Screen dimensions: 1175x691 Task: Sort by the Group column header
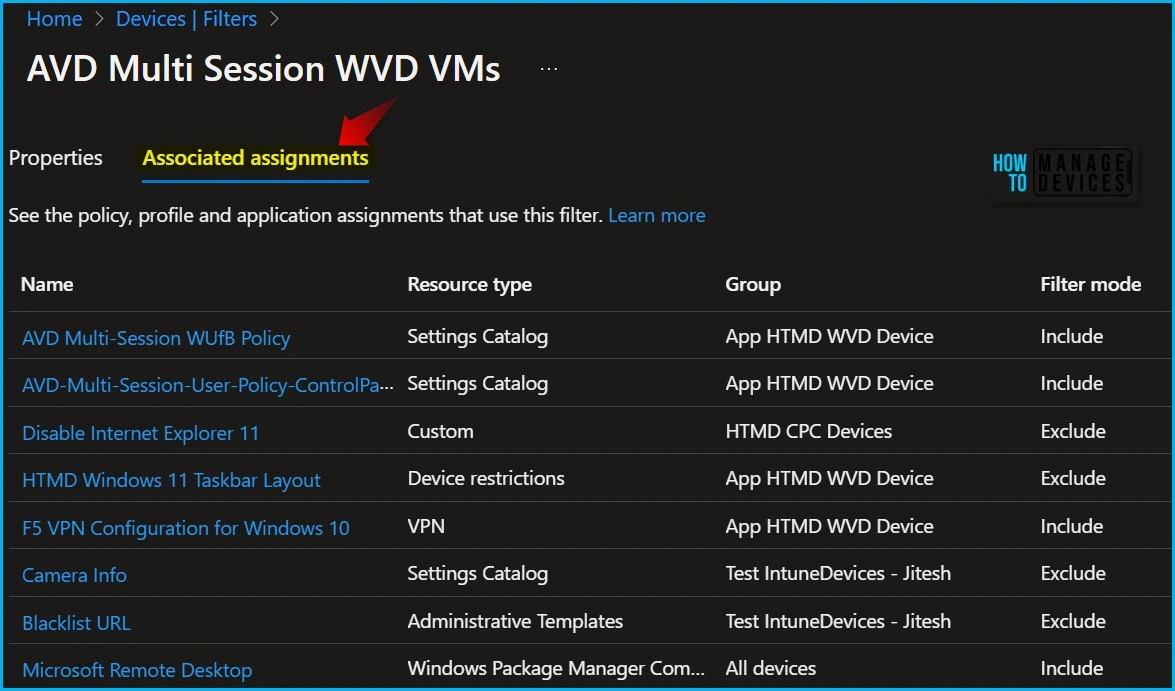click(x=753, y=285)
